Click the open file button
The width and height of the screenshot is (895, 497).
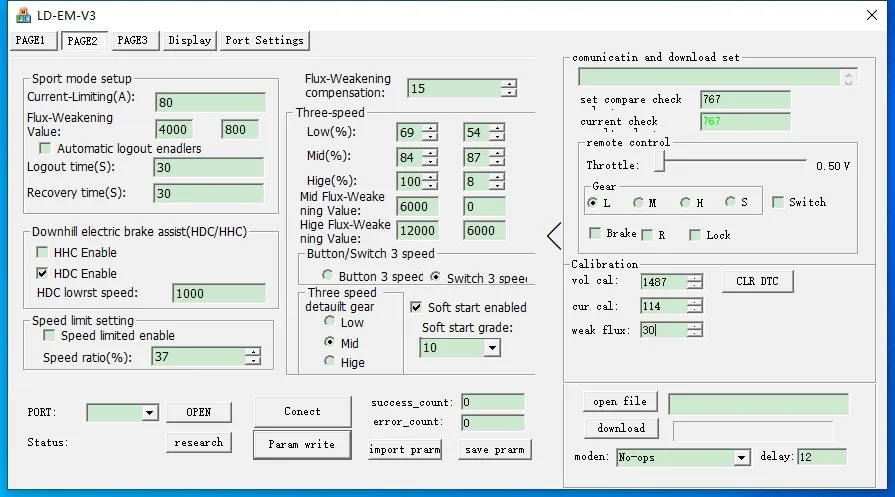tap(620, 401)
